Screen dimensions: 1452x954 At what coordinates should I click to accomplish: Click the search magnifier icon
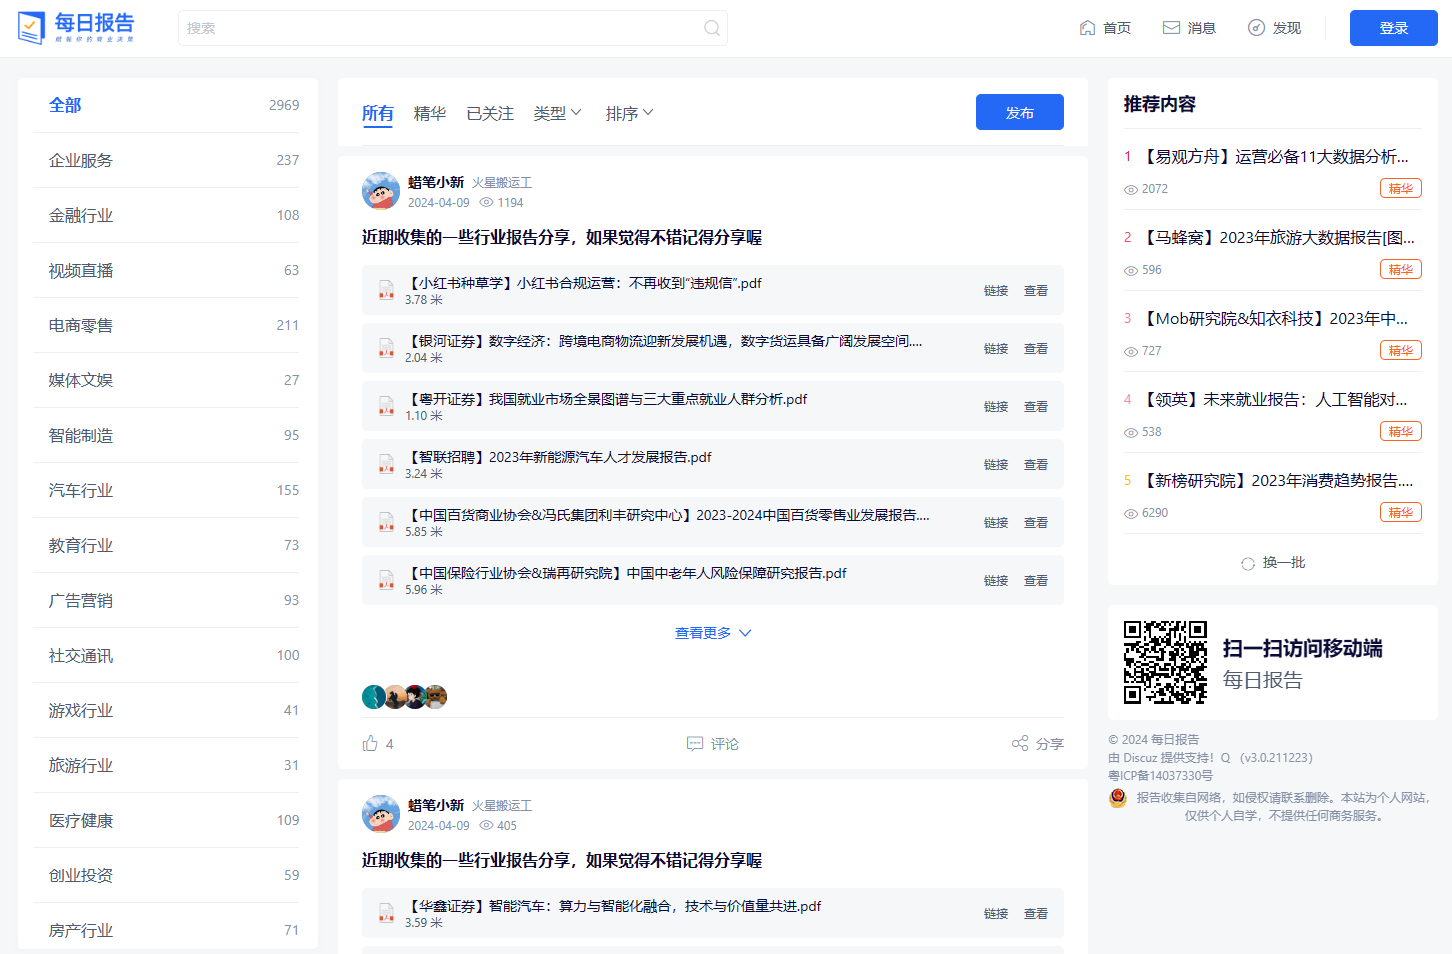[712, 28]
